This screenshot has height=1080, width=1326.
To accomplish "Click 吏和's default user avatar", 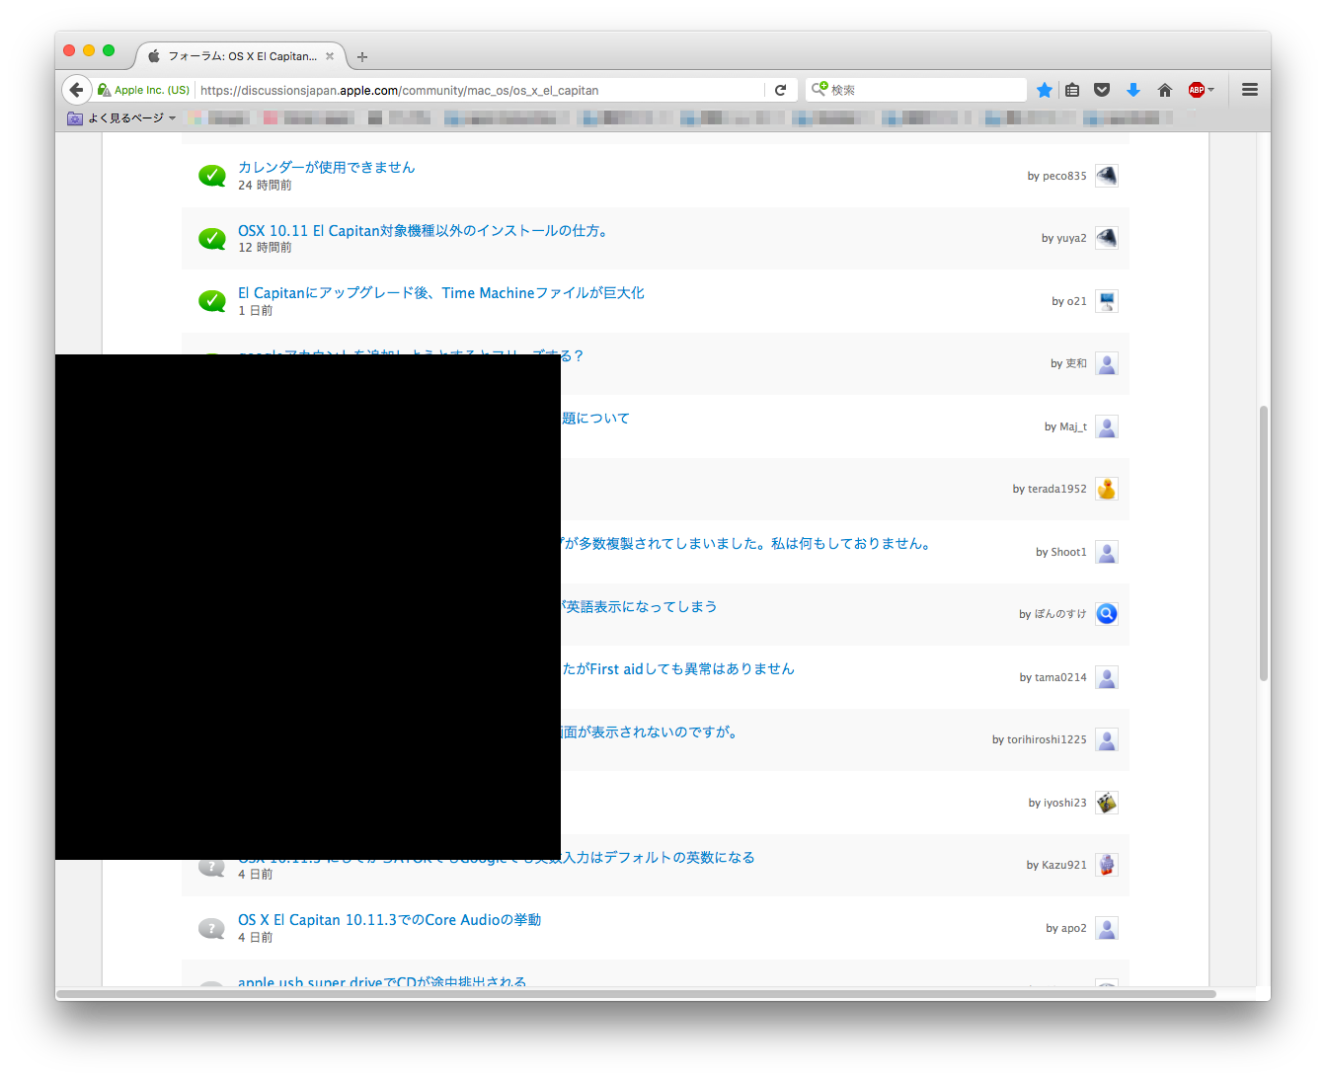I will (1106, 364).
